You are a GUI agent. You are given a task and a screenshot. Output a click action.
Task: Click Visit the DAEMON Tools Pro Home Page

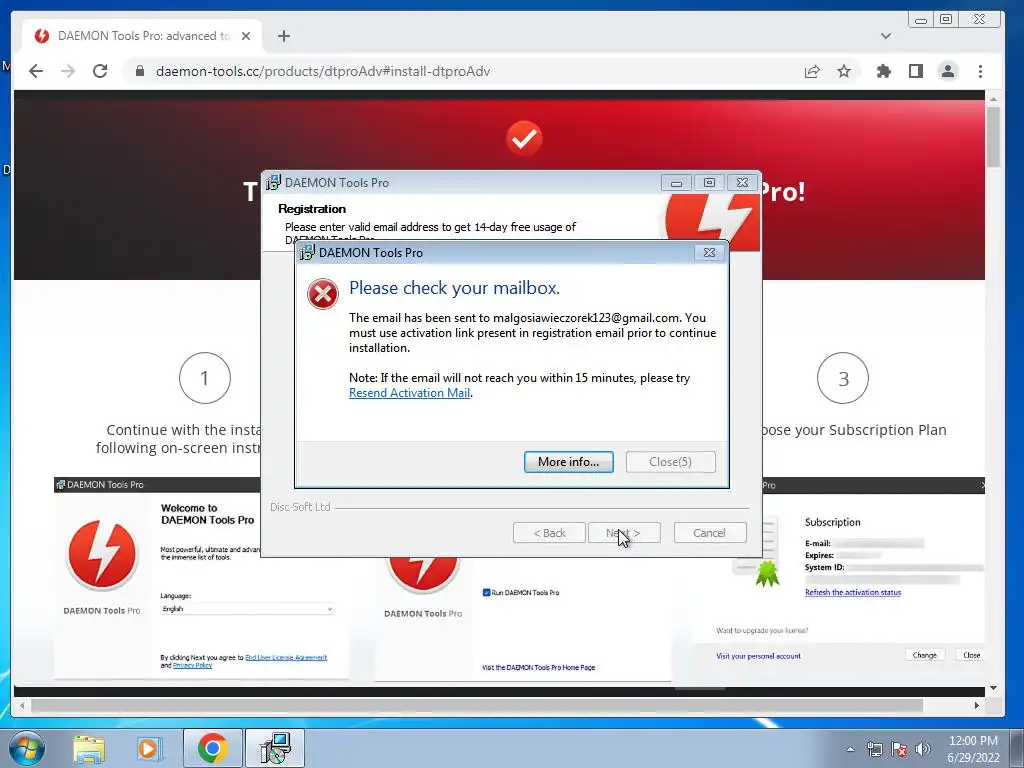pos(538,667)
